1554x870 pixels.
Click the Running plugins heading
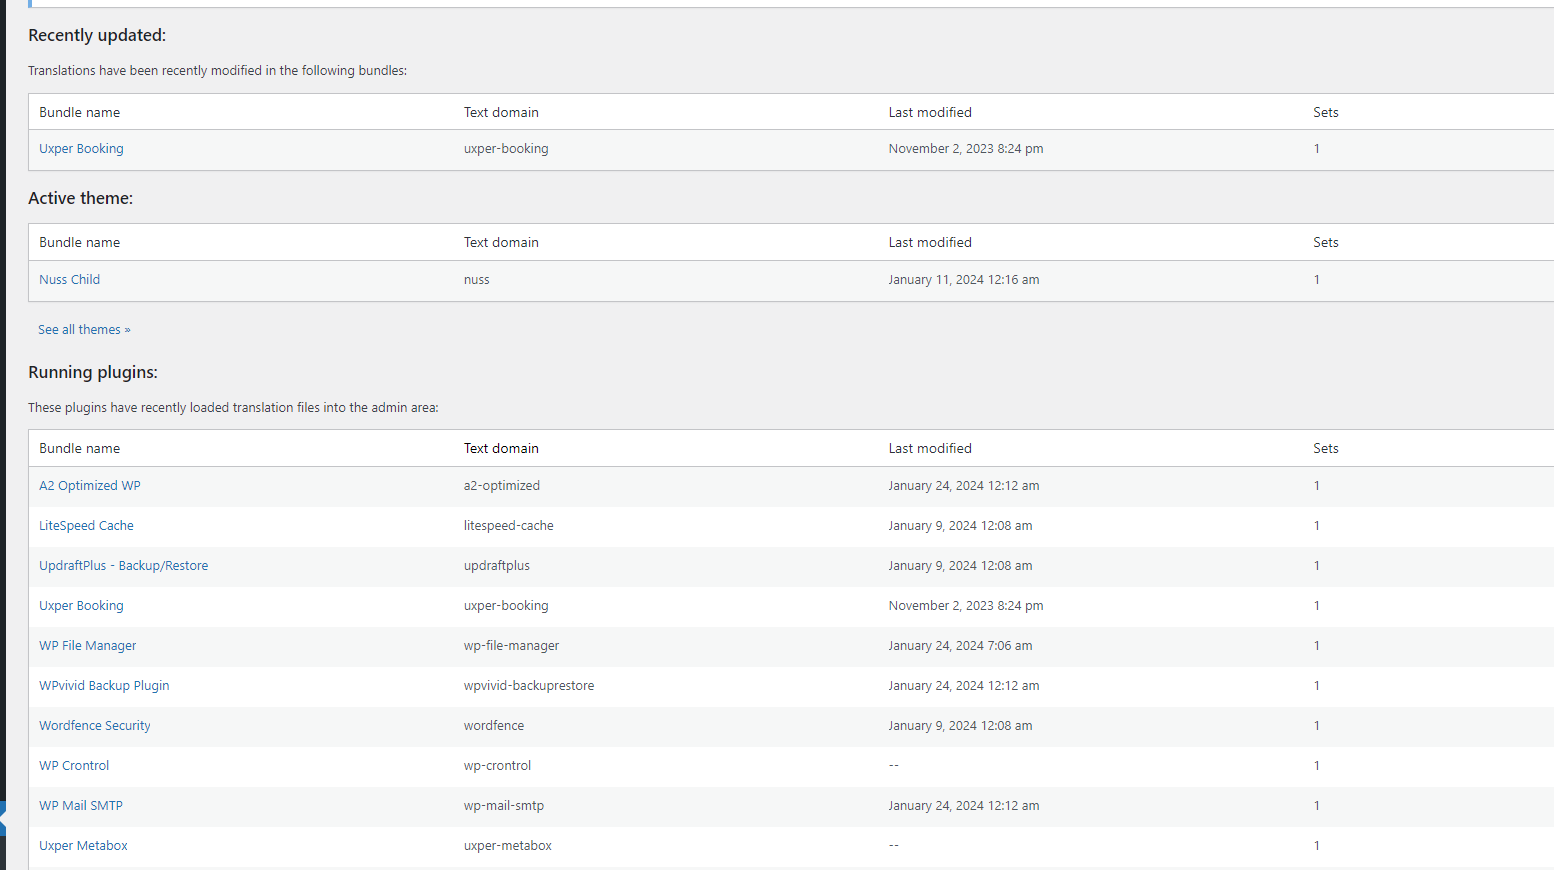pos(93,372)
